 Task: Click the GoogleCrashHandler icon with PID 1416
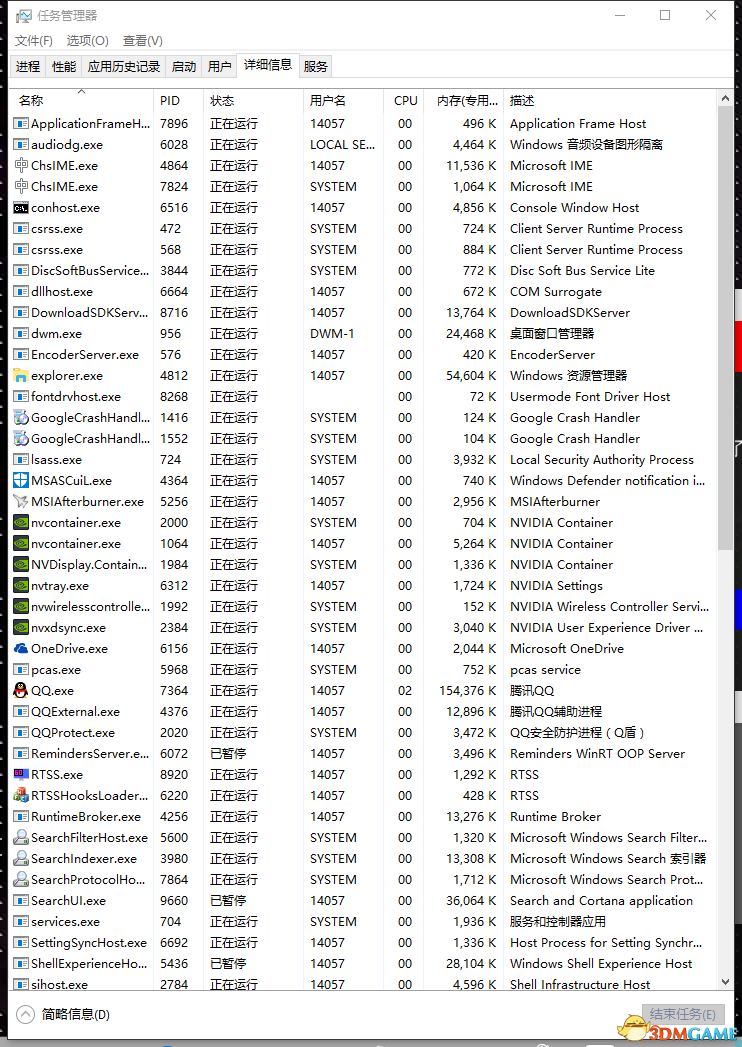point(21,418)
